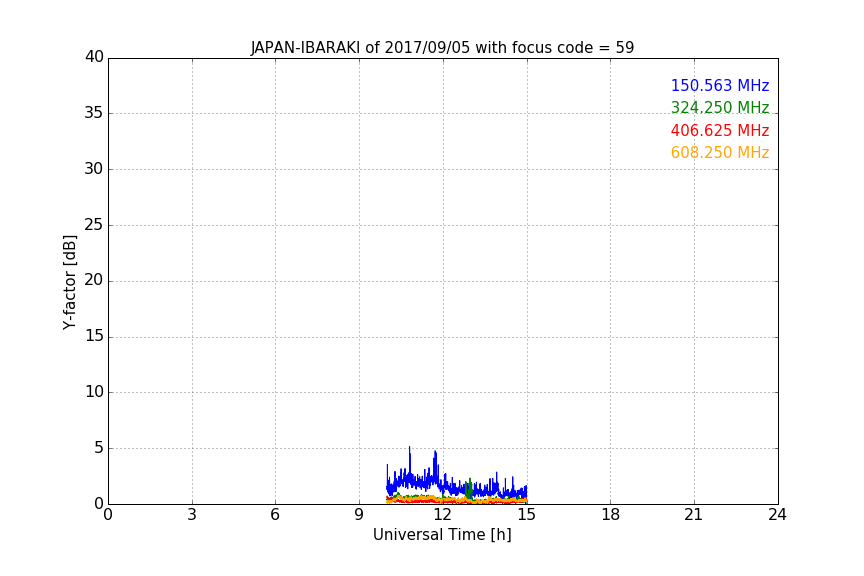Click the x-axis tick value 21
Screen dimensions: 864x576
[x=694, y=515]
